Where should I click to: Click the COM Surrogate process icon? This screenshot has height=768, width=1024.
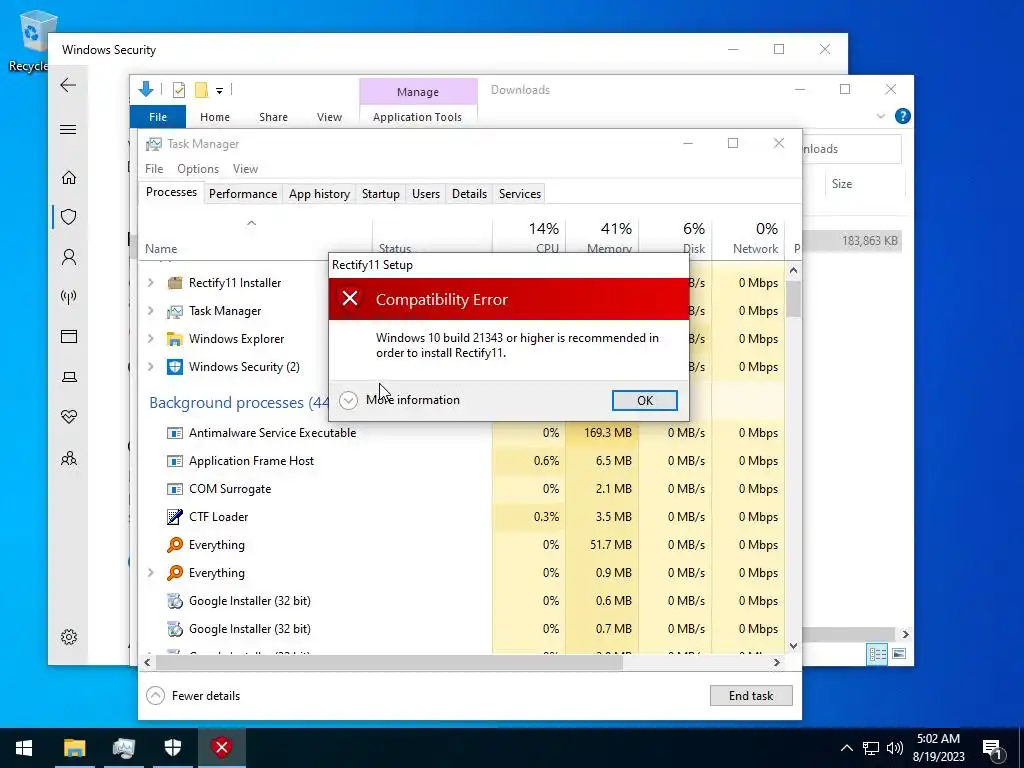coord(174,489)
